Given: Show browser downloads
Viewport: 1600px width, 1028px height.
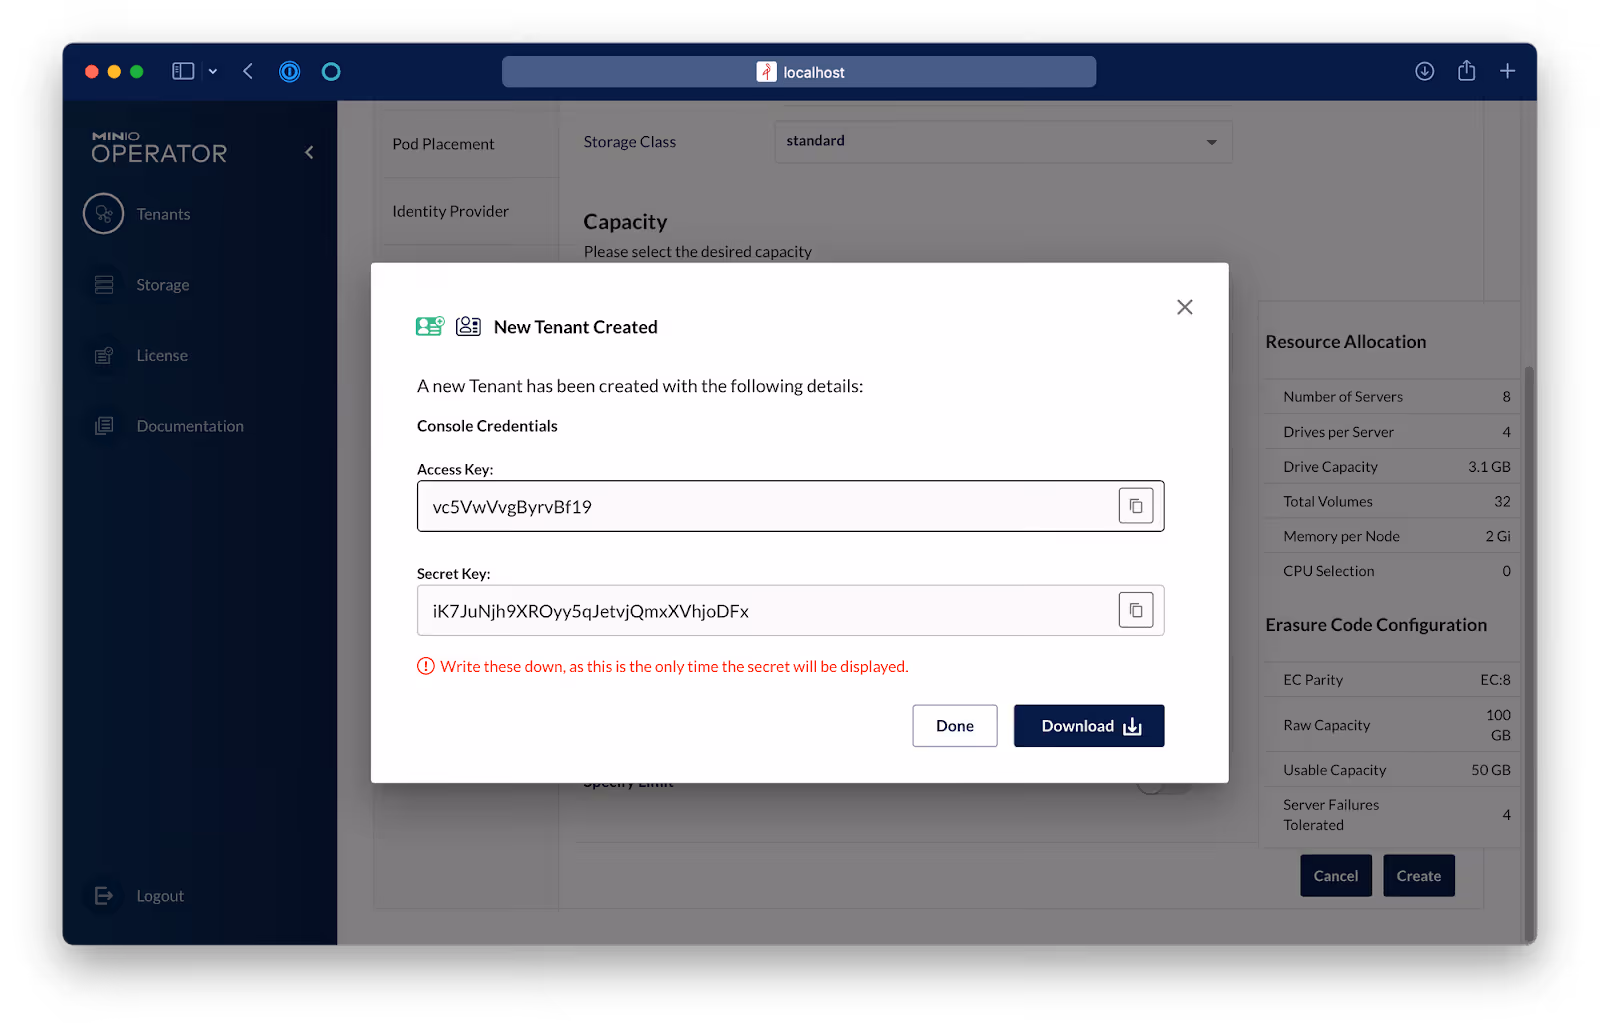Looking at the screenshot, I should (x=1424, y=71).
